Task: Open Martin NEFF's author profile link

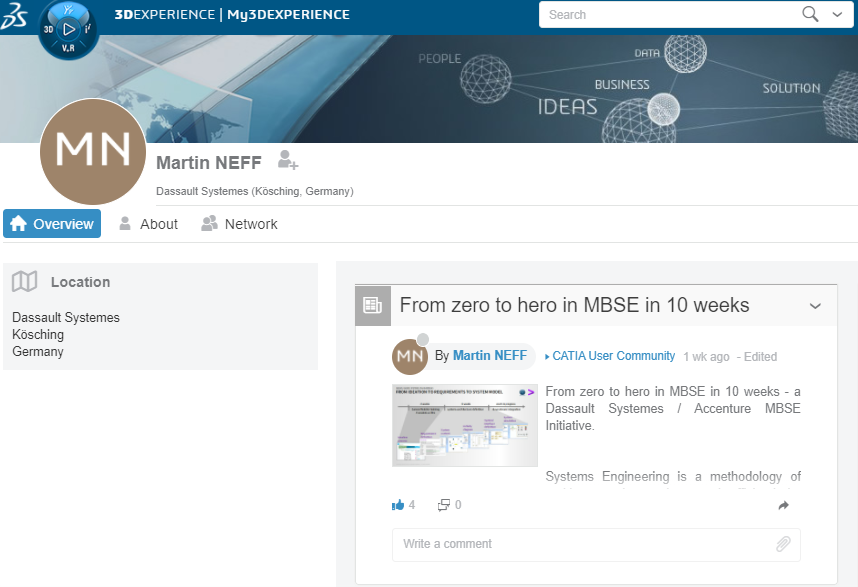Action: pos(489,356)
